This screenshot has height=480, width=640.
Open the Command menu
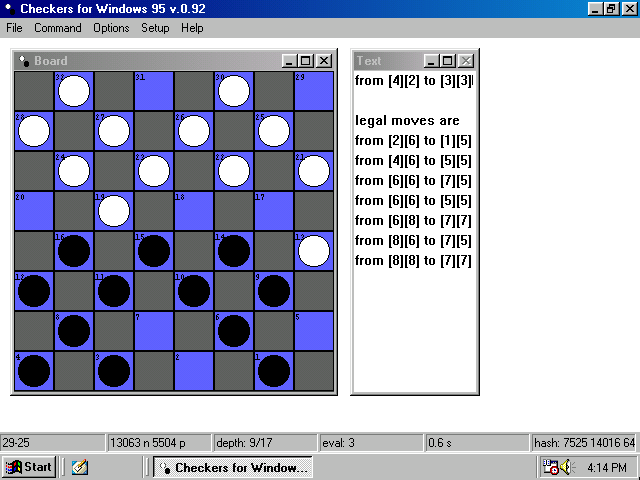pos(58,28)
